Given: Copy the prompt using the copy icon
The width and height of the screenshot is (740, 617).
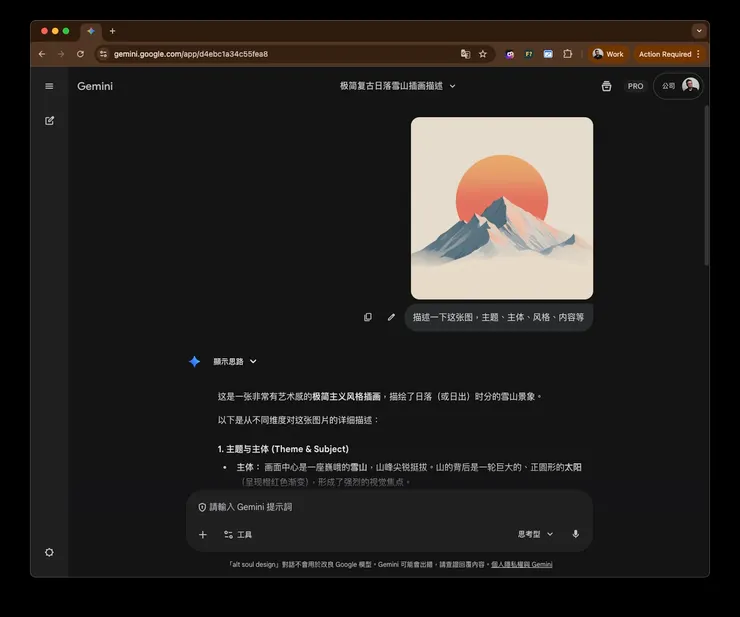Looking at the screenshot, I should tap(368, 317).
